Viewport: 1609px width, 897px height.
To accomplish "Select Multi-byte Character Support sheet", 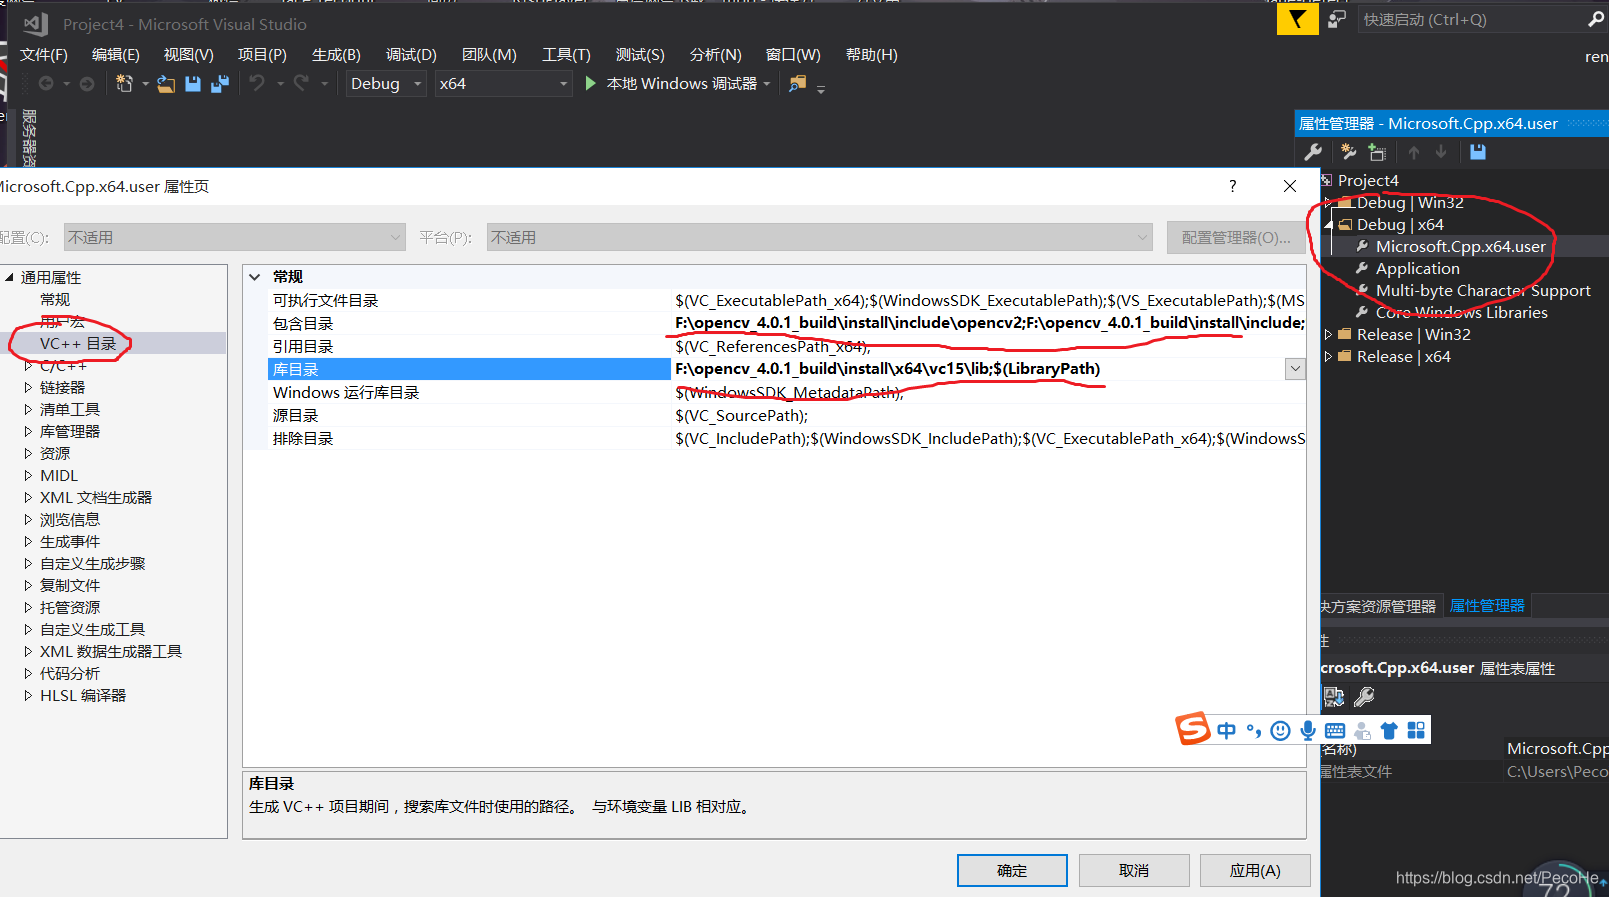I will pos(1483,291).
